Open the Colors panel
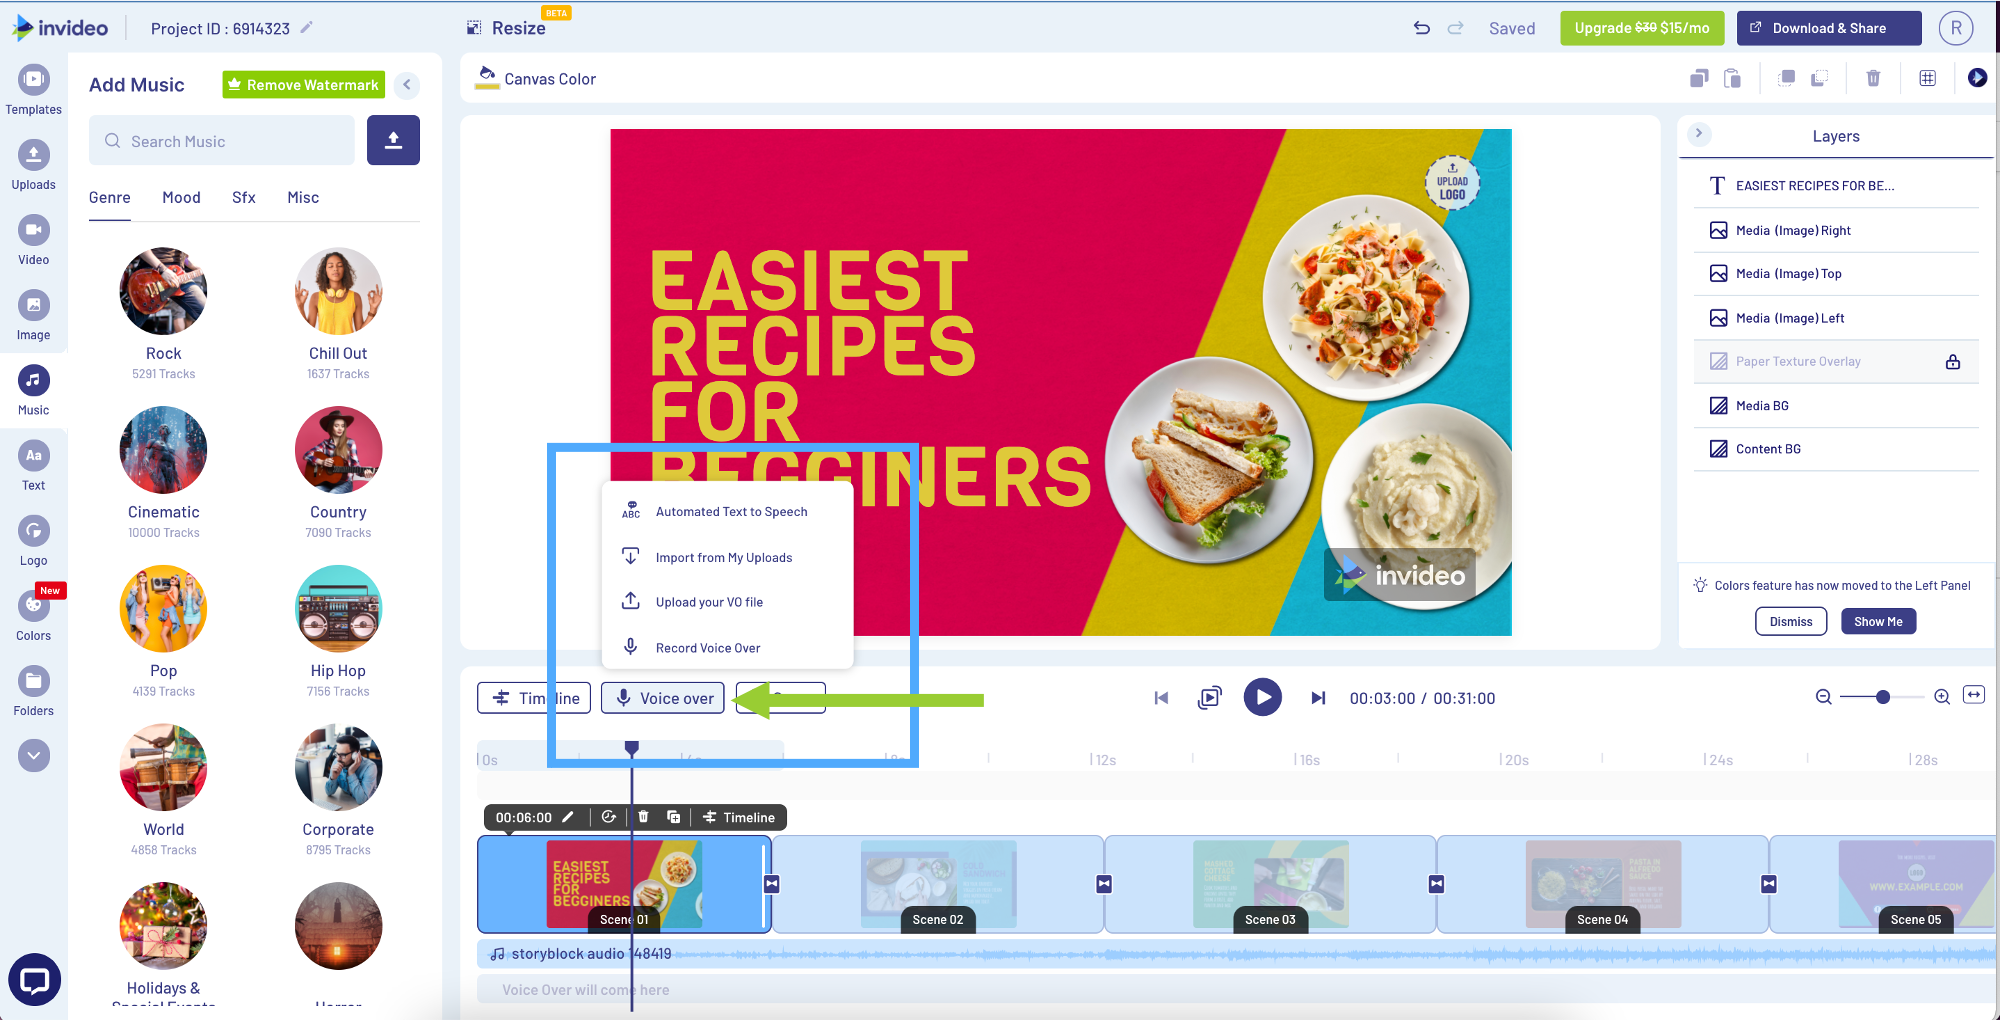 (x=33, y=613)
